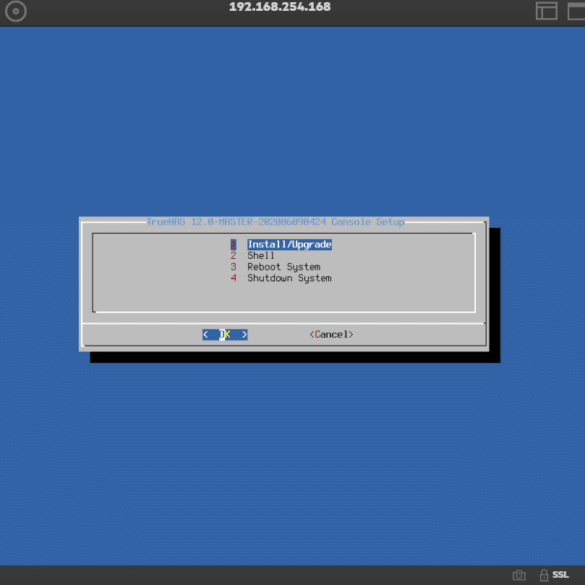Click the SSL lock icon

[x=544, y=575]
